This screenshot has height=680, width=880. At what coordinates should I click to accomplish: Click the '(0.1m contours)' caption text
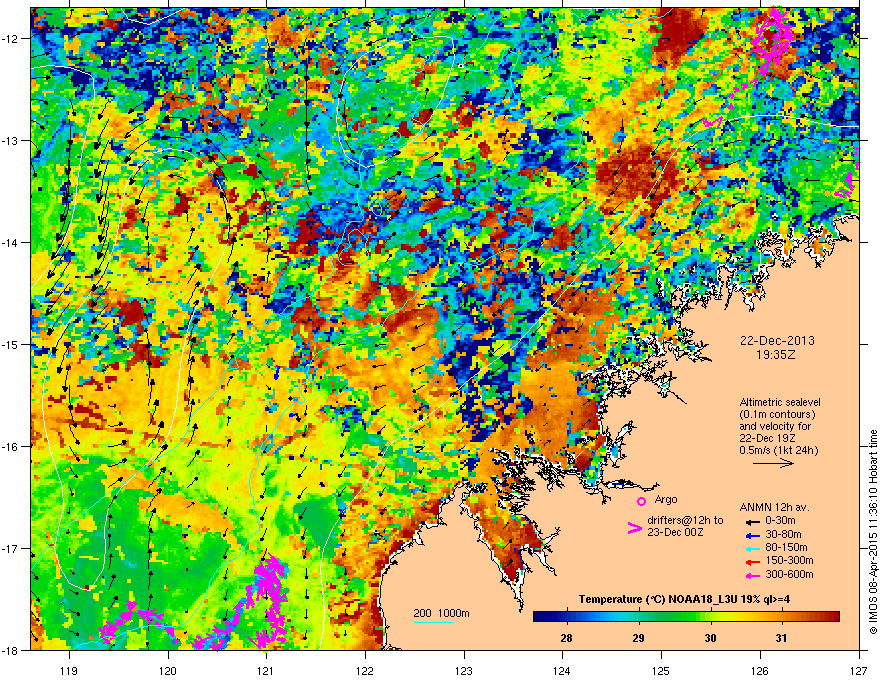[777, 415]
